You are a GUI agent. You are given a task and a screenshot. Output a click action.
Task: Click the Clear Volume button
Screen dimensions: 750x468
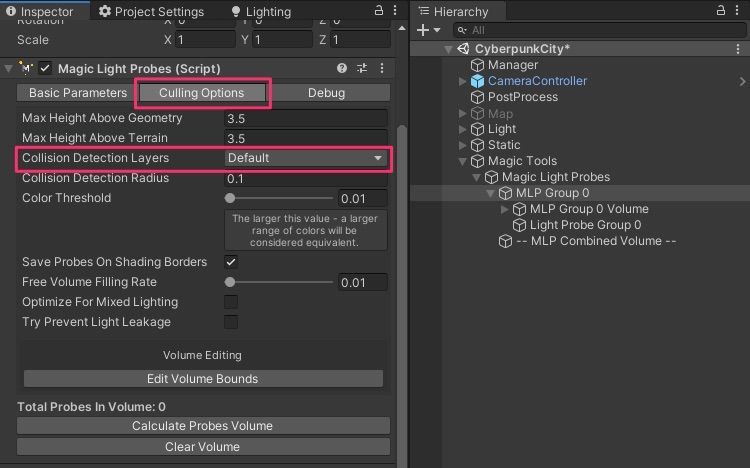pos(203,446)
